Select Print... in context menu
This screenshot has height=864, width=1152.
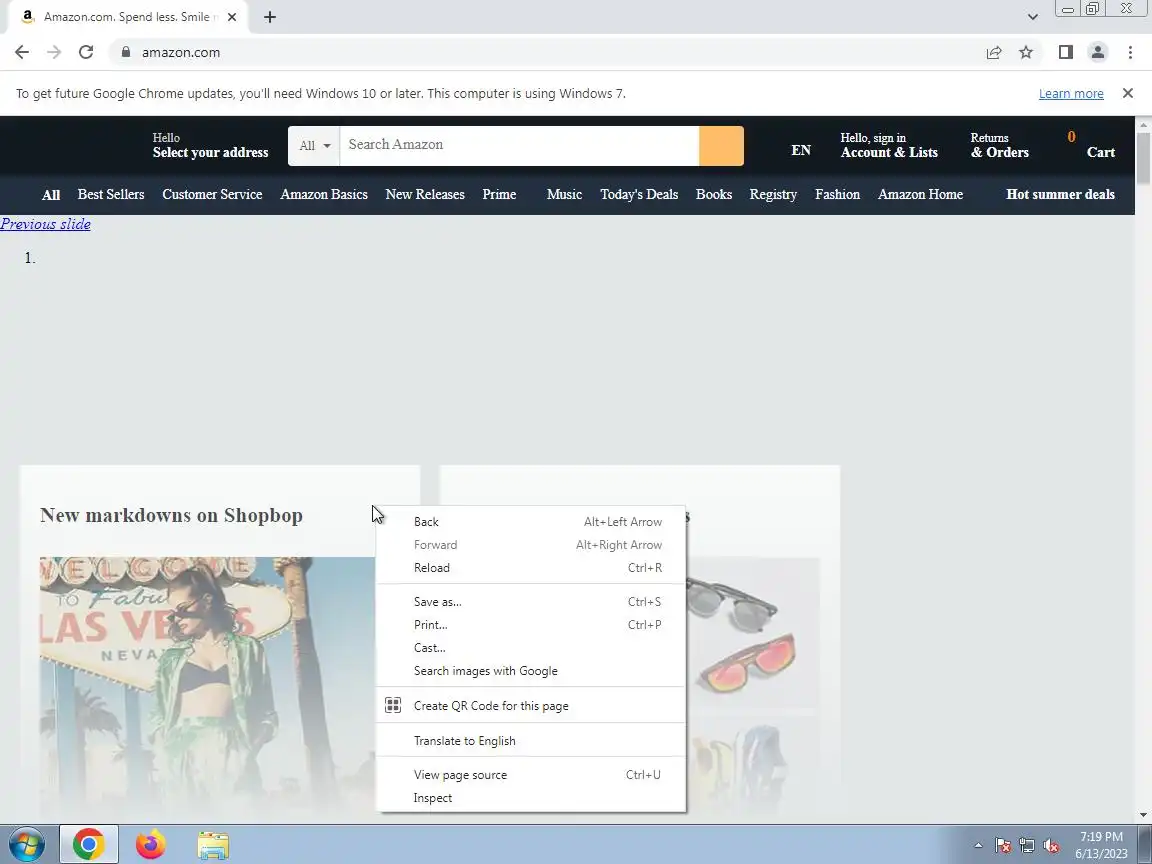[x=530, y=624]
